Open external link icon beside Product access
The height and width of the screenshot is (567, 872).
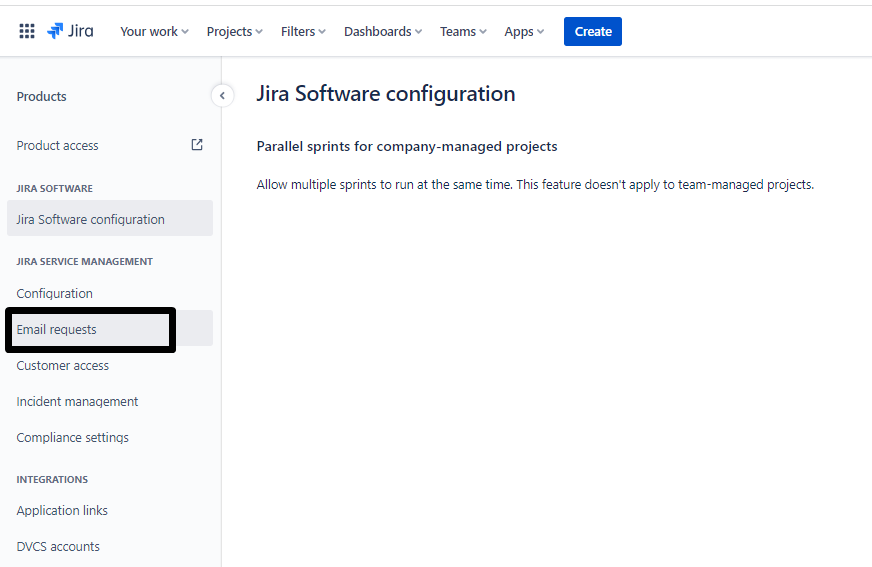click(197, 145)
